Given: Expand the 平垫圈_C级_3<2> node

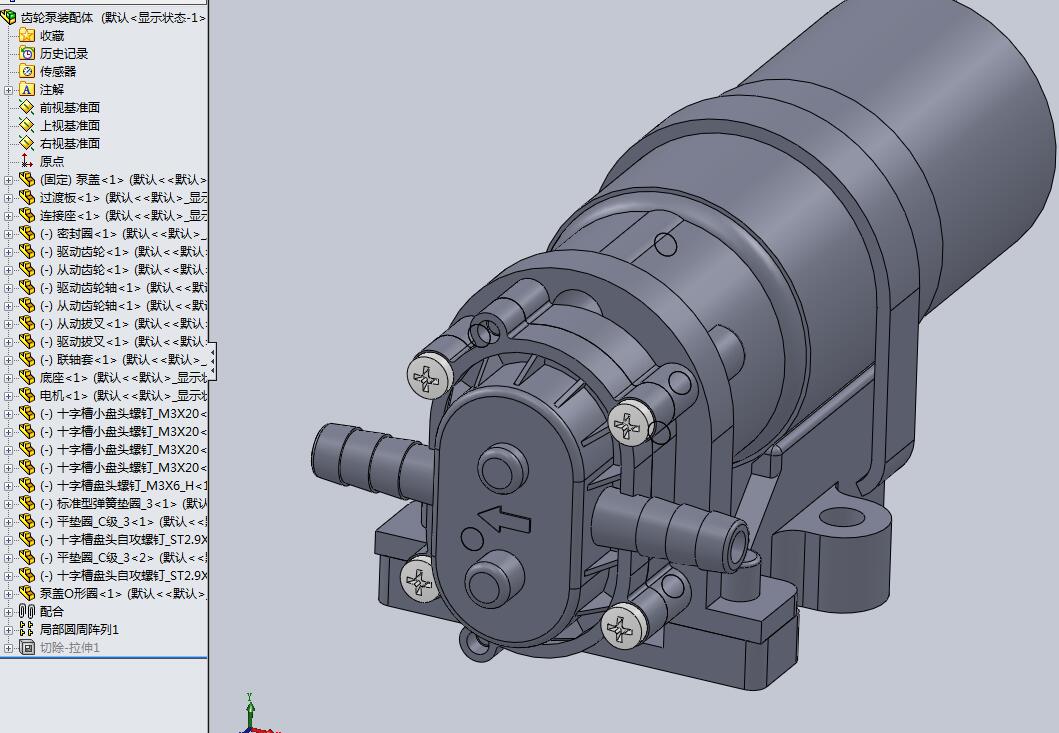Looking at the screenshot, I should (x=8, y=557).
